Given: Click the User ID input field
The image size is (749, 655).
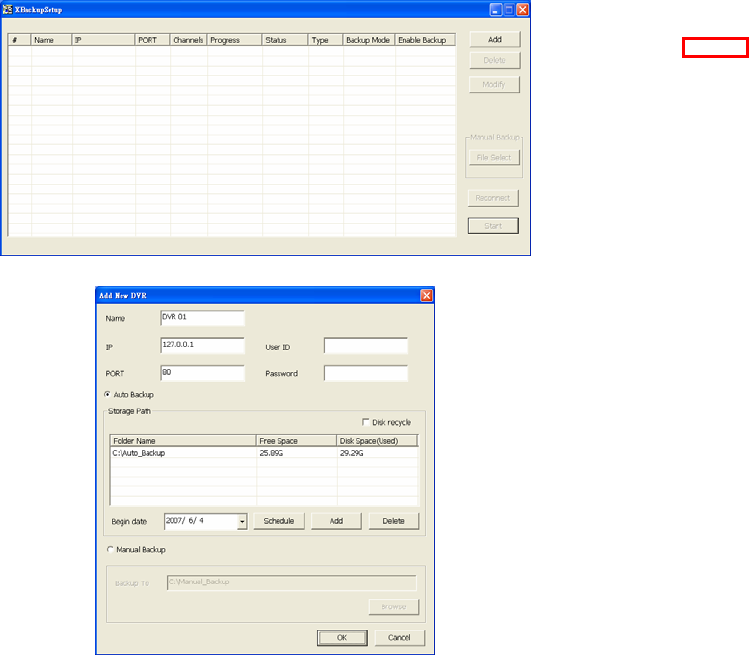Looking at the screenshot, I should pos(366,345).
